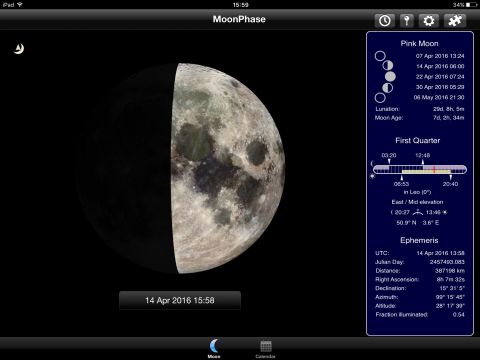Tap the Julian Day value
This screenshot has height=360, width=480.
pyautogui.click(x=447, y=262)
